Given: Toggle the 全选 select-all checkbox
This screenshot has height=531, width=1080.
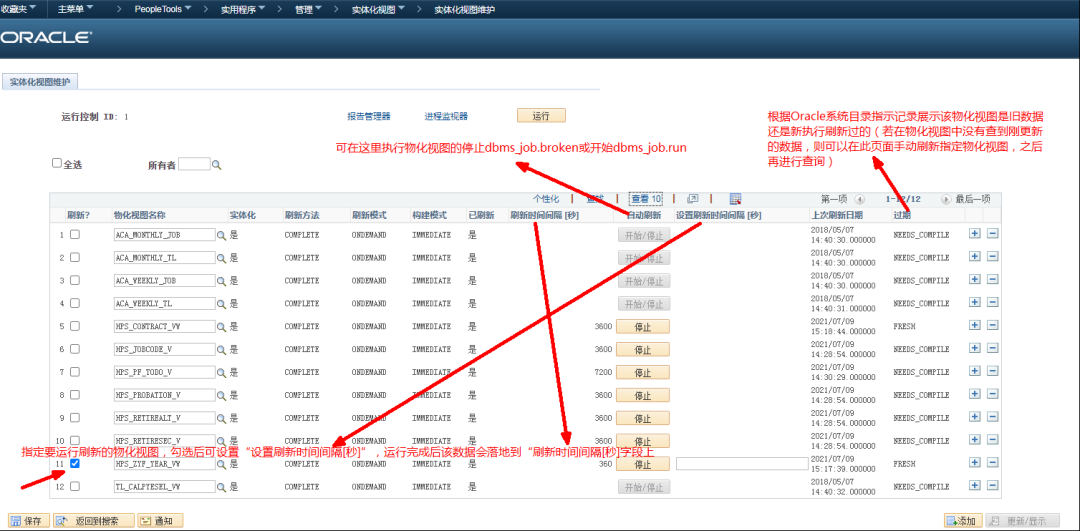Looking at the screenshot, I should pos(57,164).
